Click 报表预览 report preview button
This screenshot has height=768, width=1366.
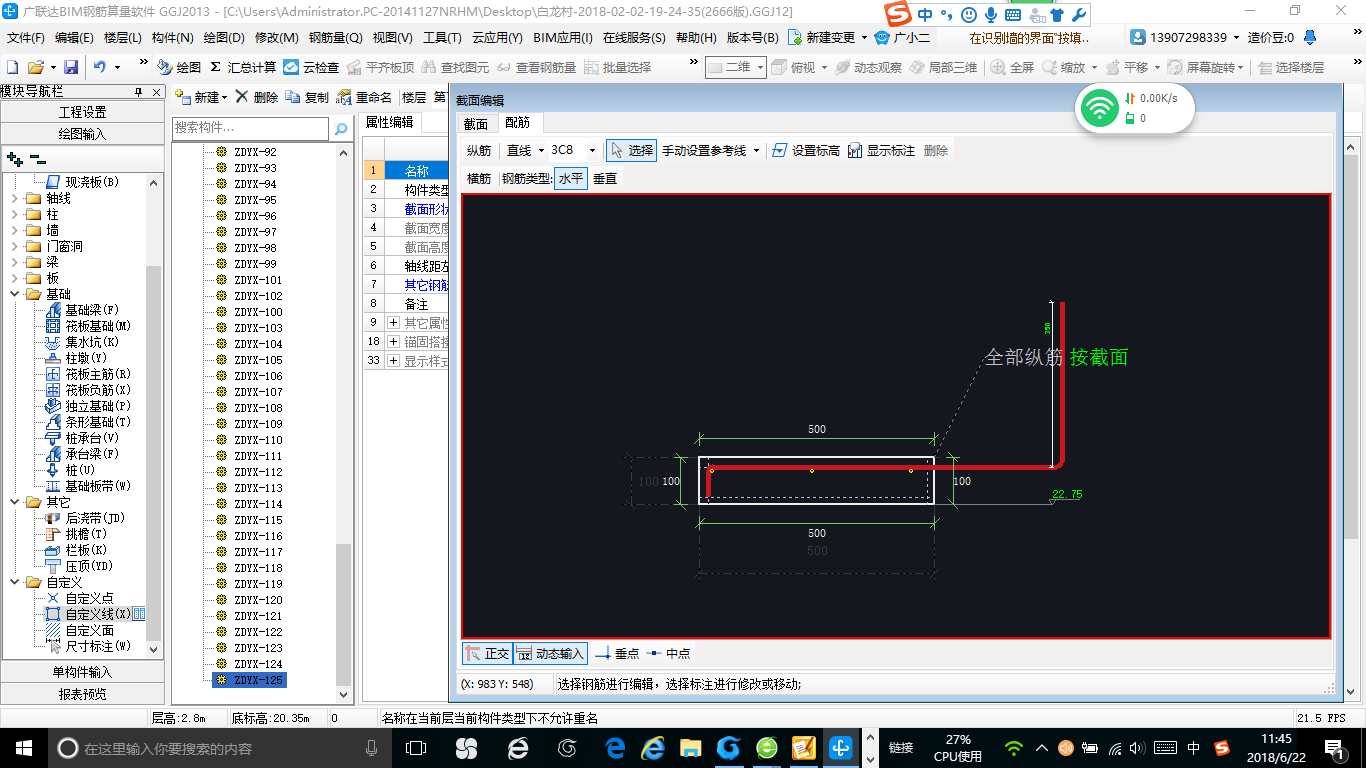click(82, 693)
